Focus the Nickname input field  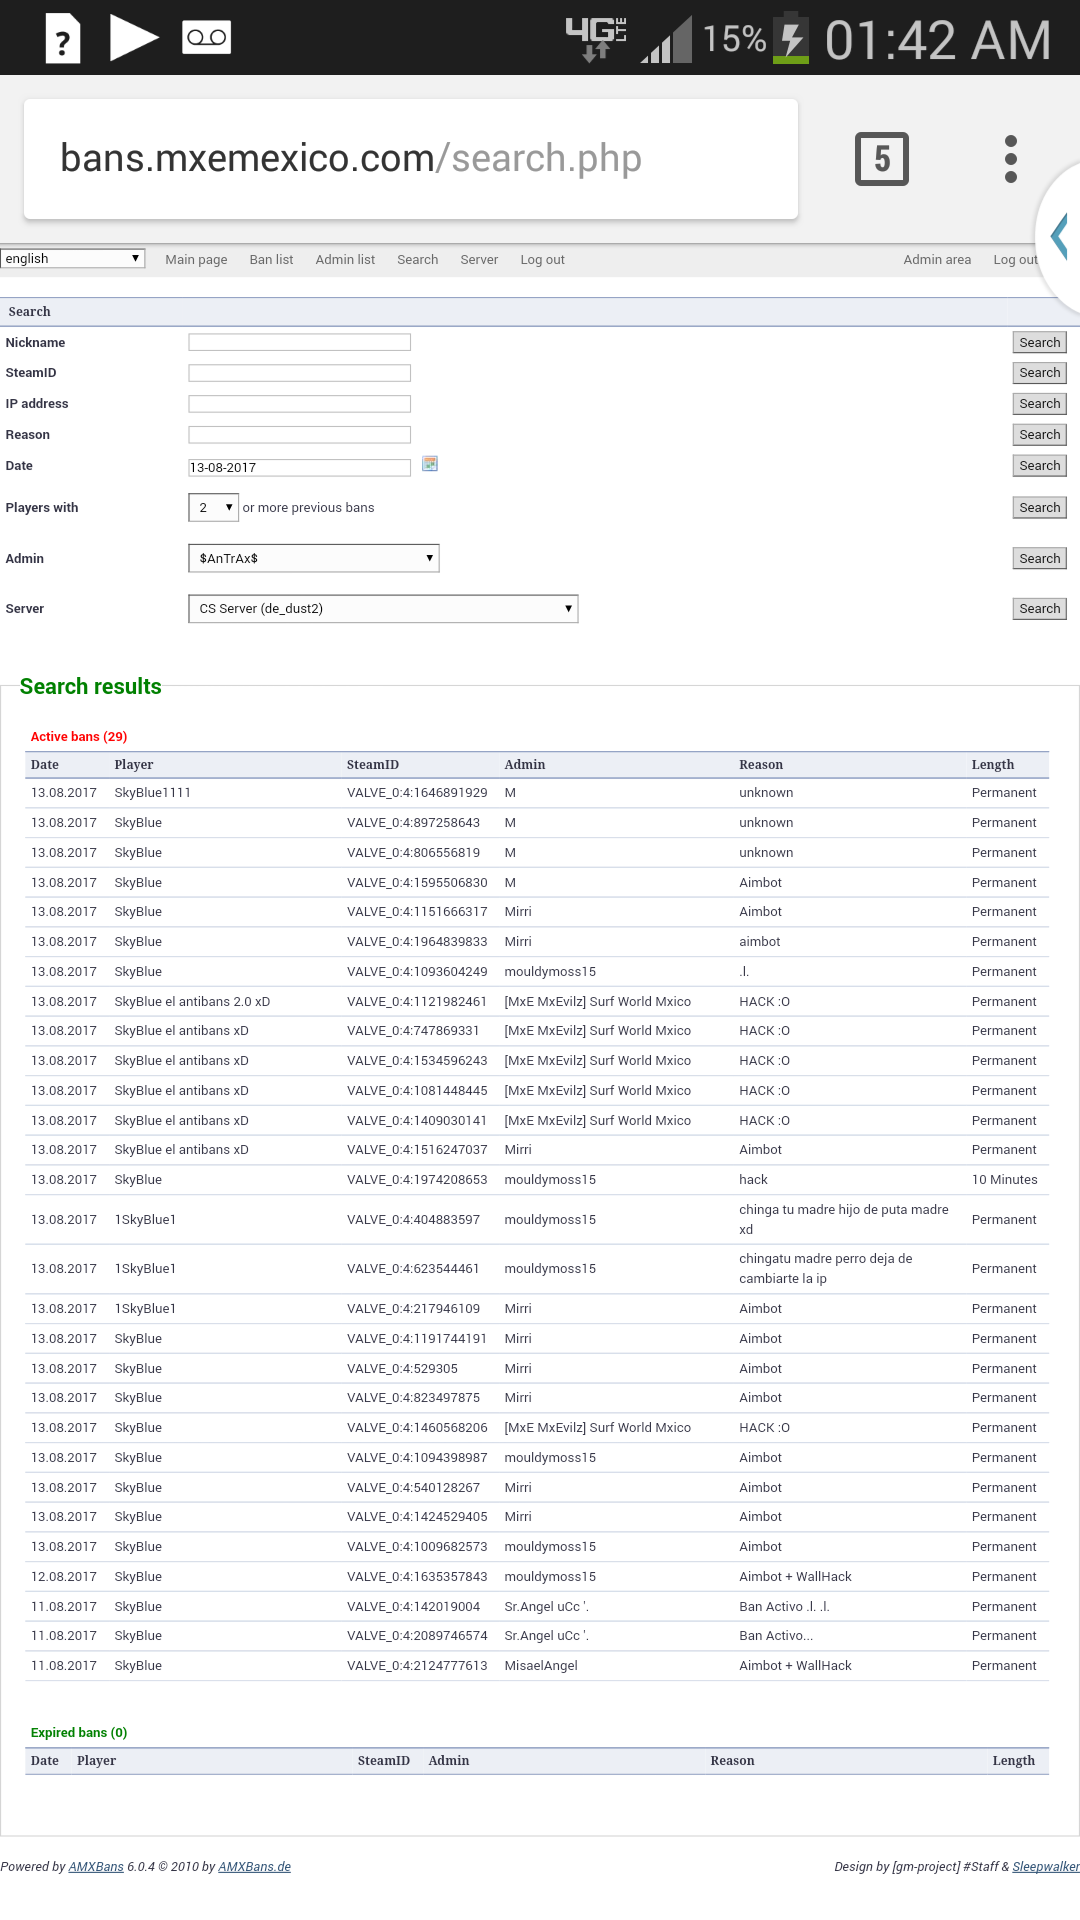(x=300, y=342)
